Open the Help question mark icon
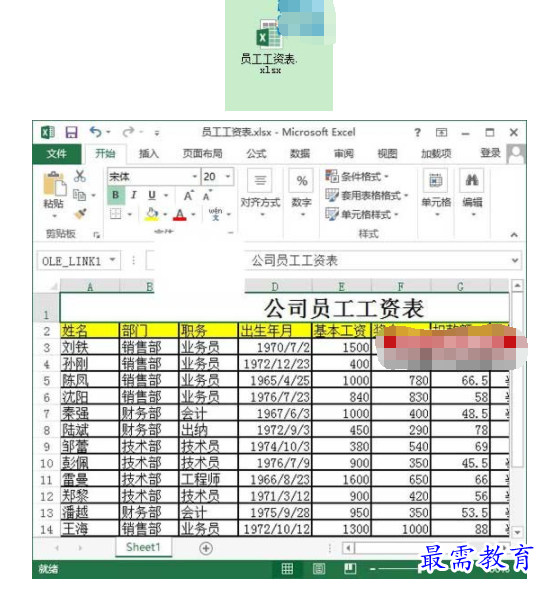The image size is (542, 589). [x=417, y=132]
